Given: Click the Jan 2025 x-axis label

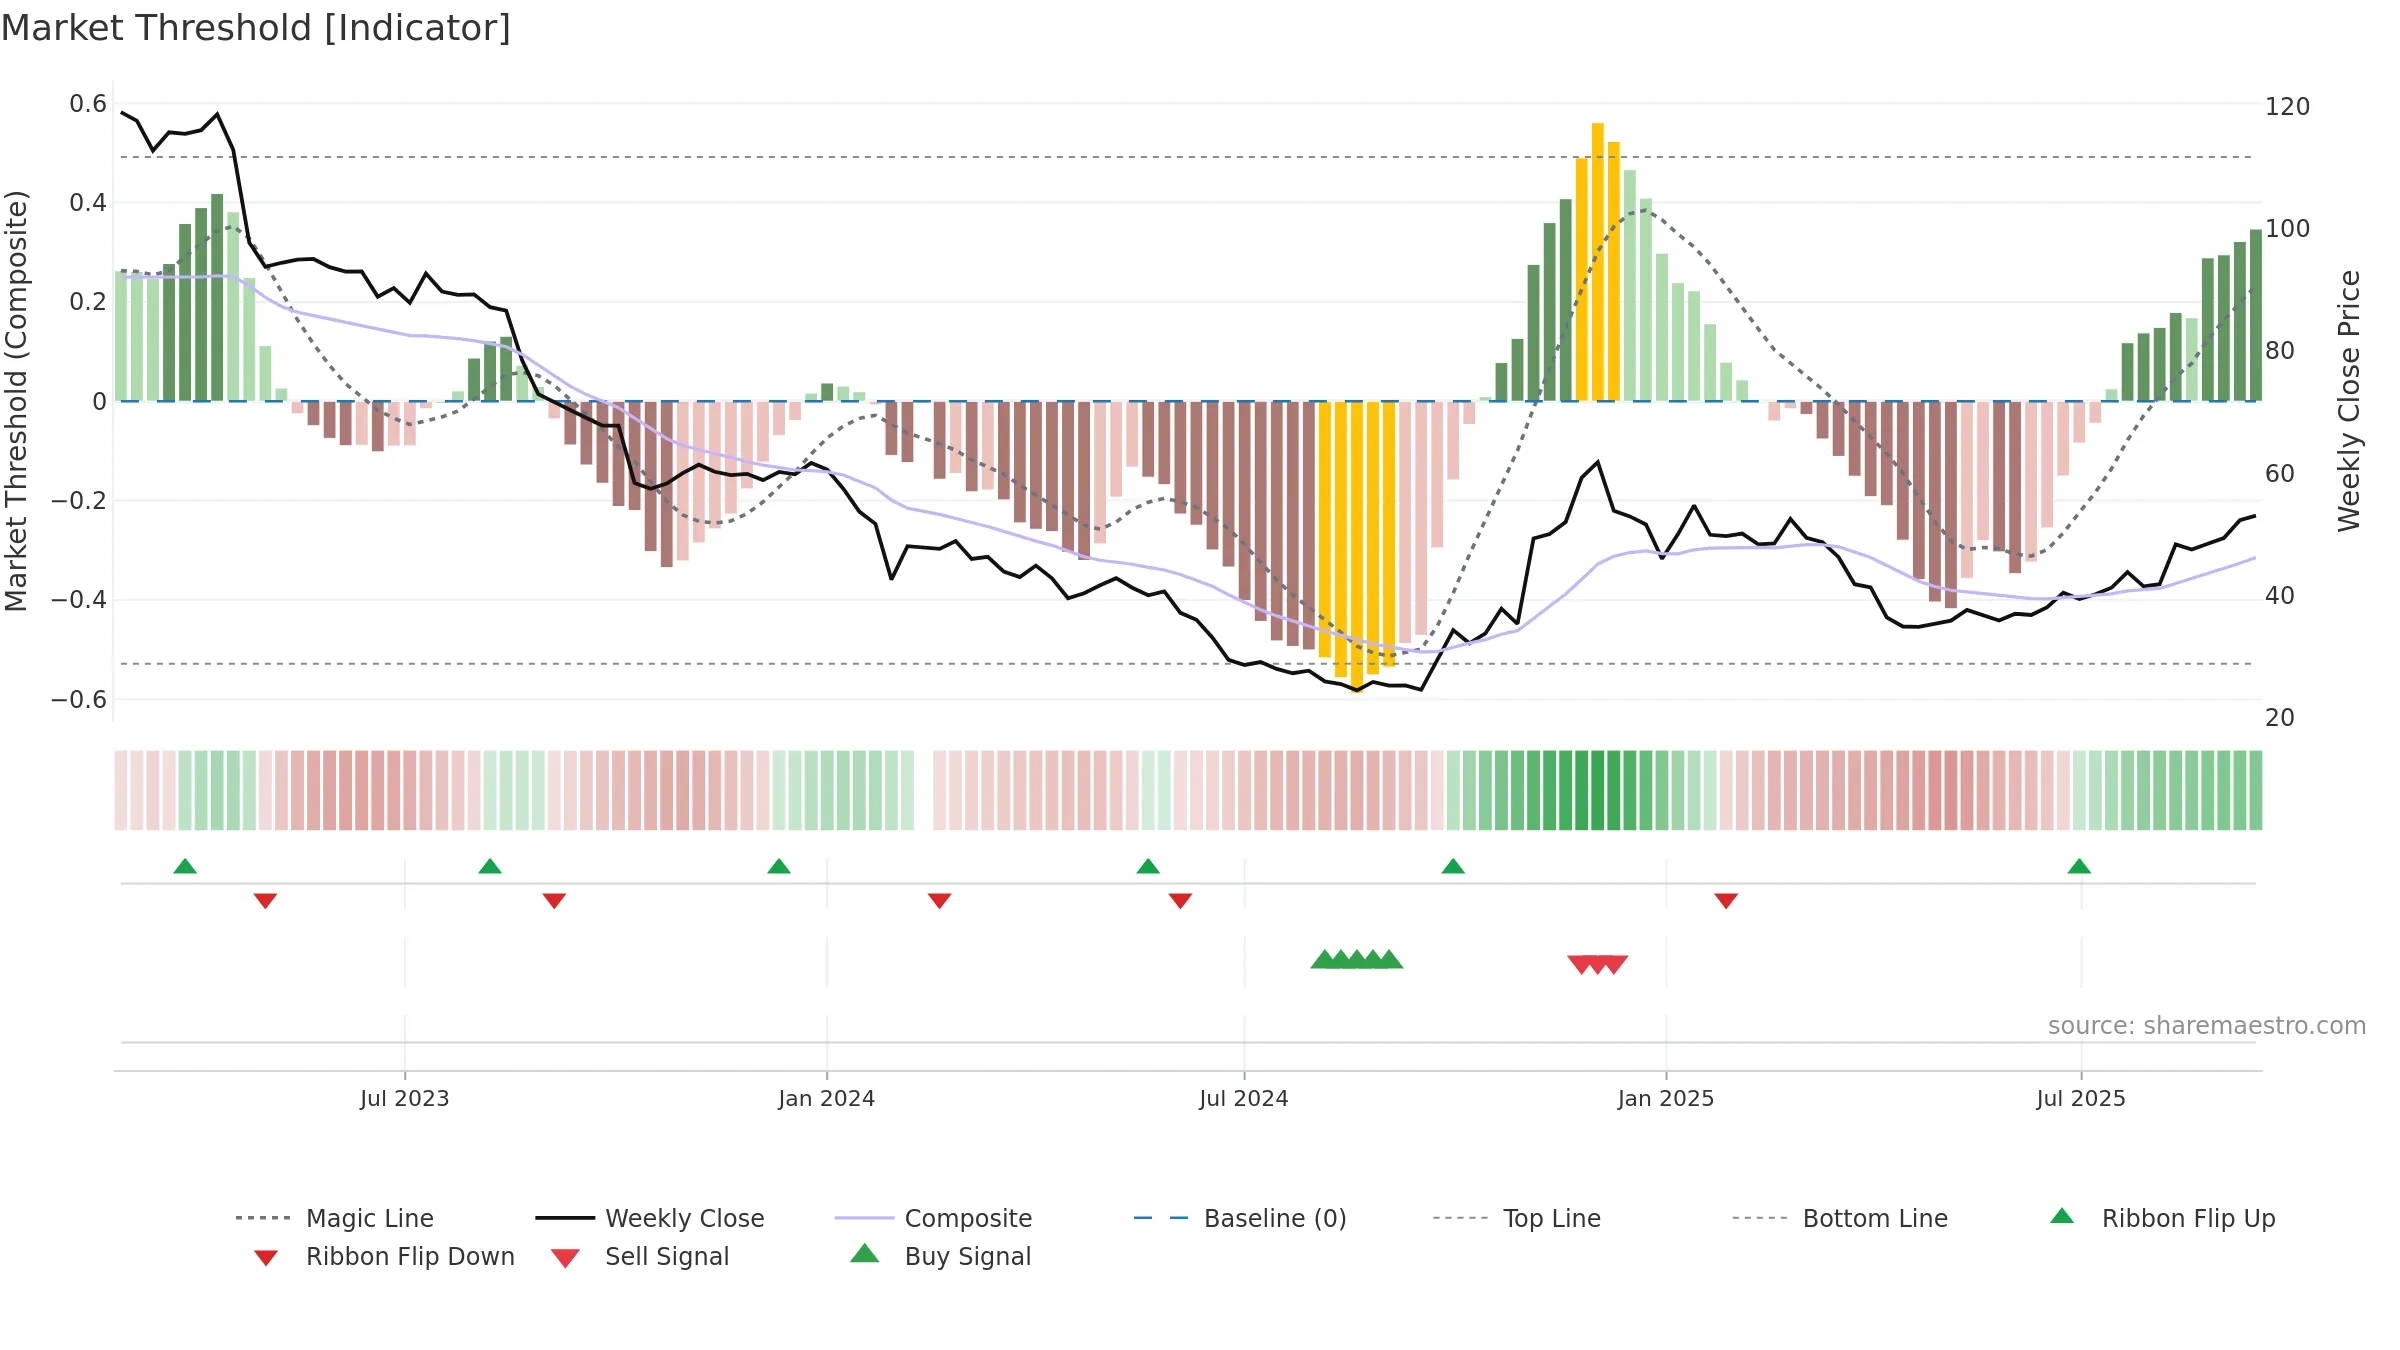Looking at the screenshot, I should [1666, 1098].
